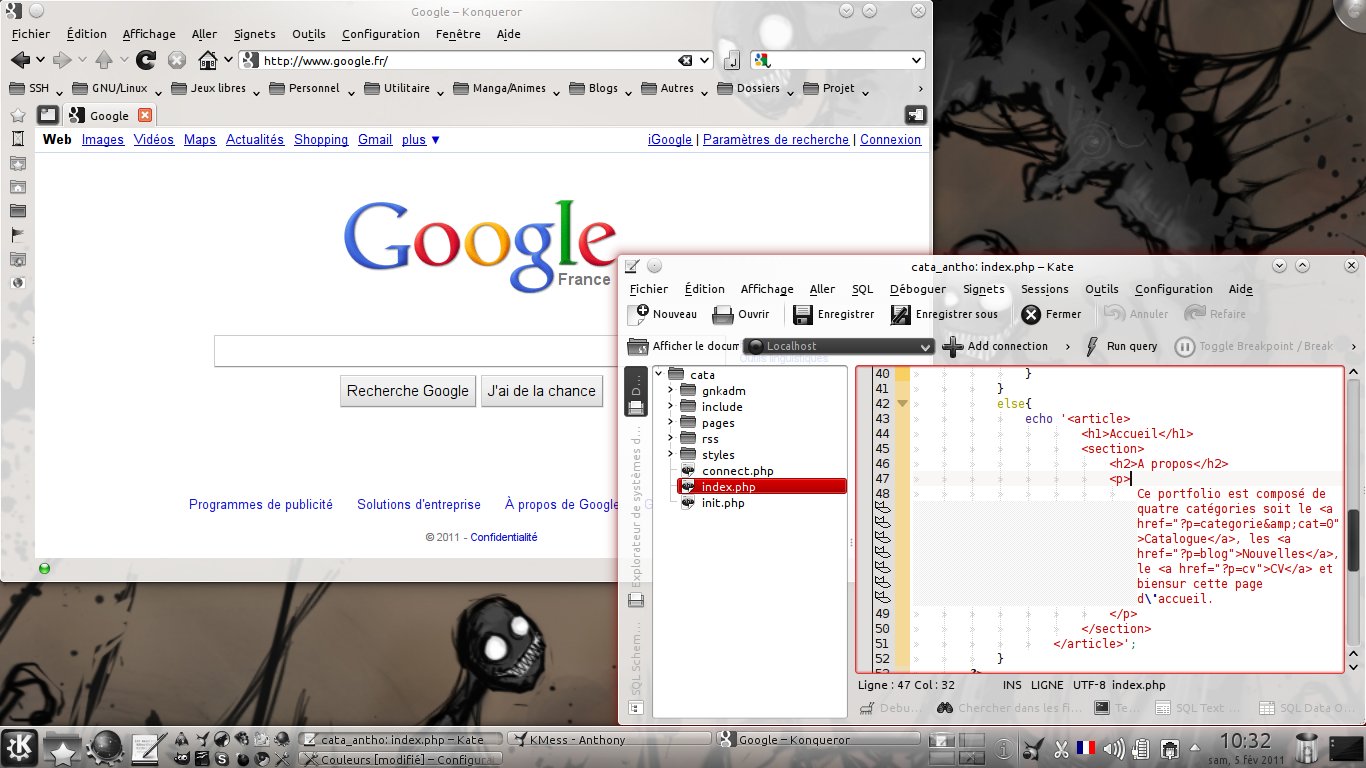Open Configuration menu in Konqueror
This screenshot has height=768, width=1366.
(x=380, y=34)
